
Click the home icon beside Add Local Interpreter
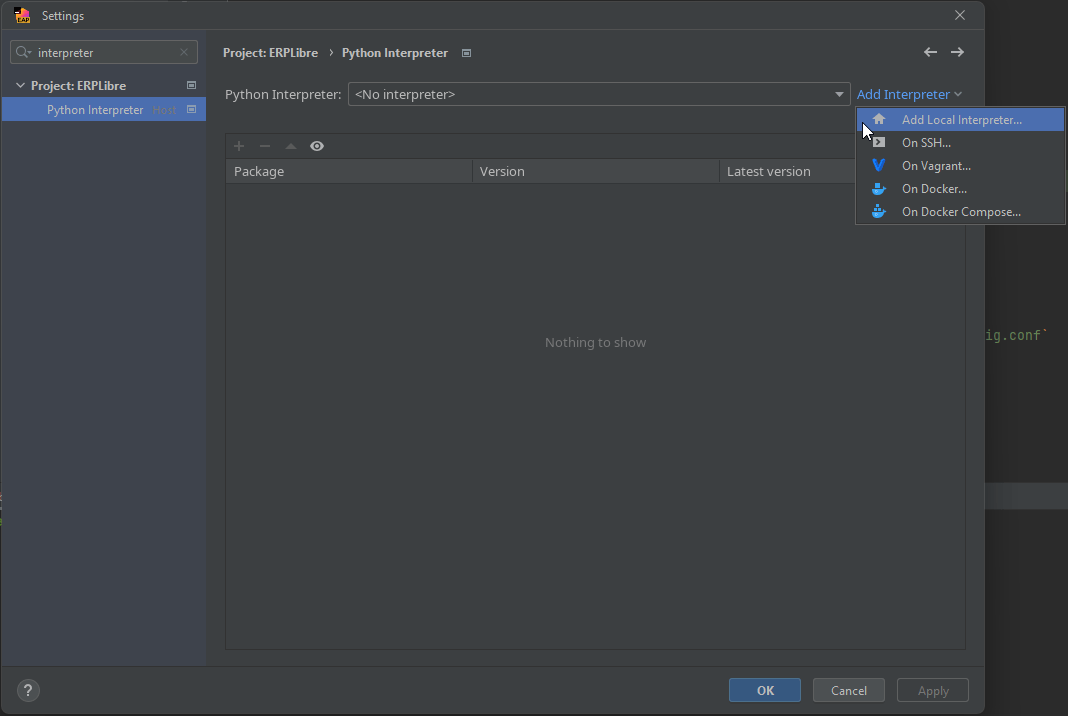[879, 119]
